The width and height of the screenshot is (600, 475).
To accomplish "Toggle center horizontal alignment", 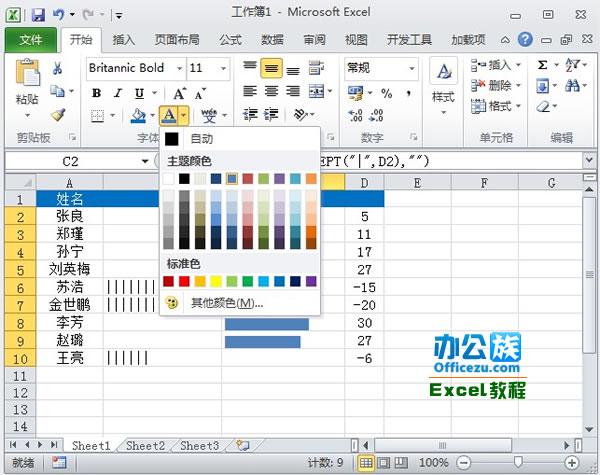I will pos(271,91).
